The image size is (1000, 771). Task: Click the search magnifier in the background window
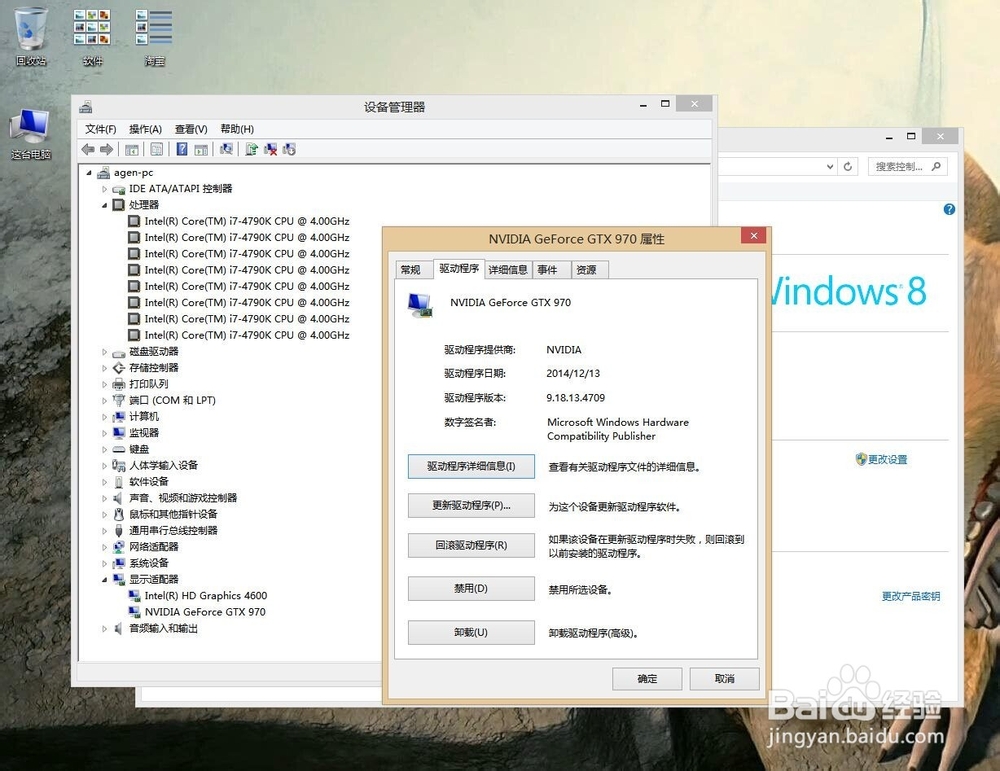[936, 166]
